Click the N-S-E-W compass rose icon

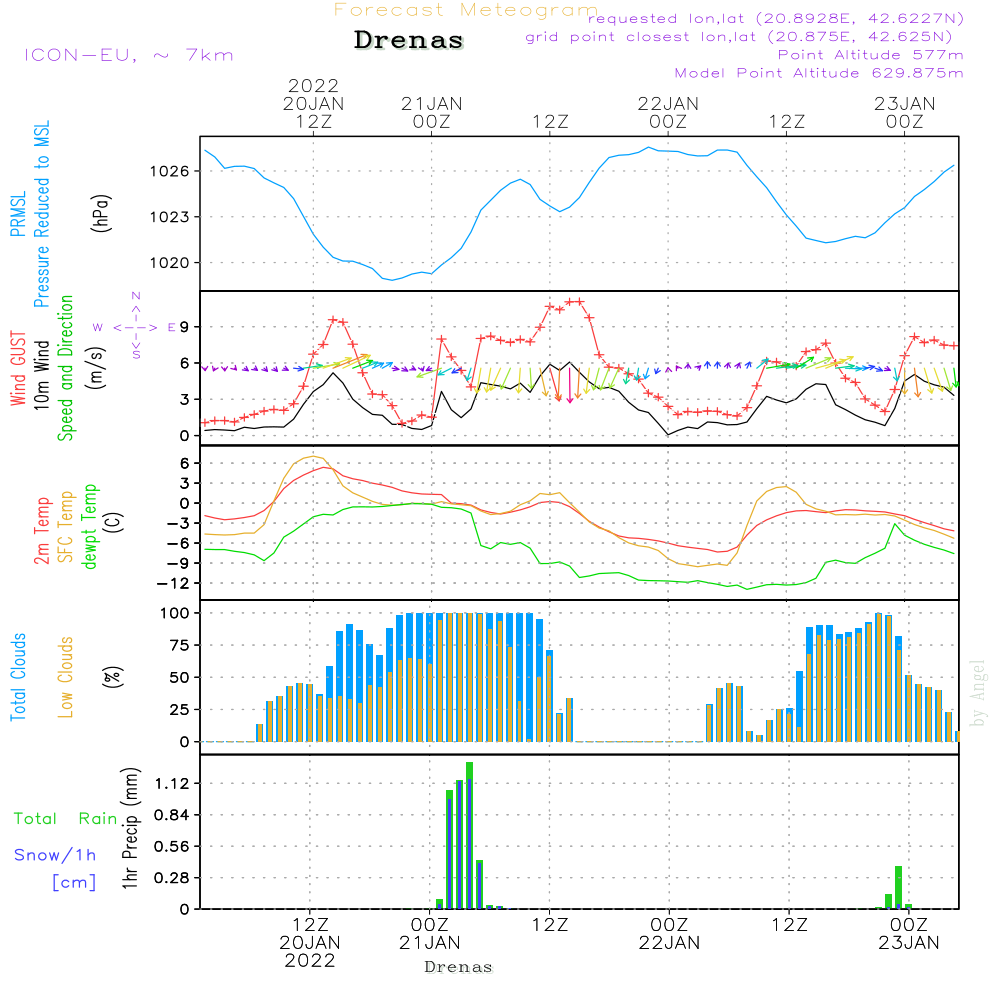click(135, 327)
